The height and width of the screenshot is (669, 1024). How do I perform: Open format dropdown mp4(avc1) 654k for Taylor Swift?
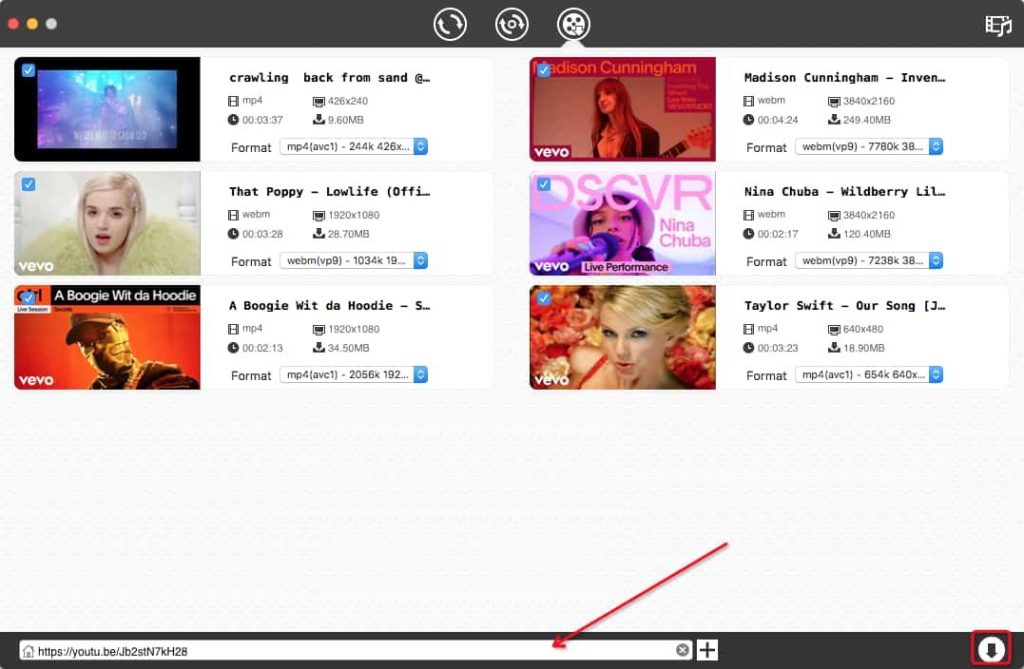(x=869, y=375)
